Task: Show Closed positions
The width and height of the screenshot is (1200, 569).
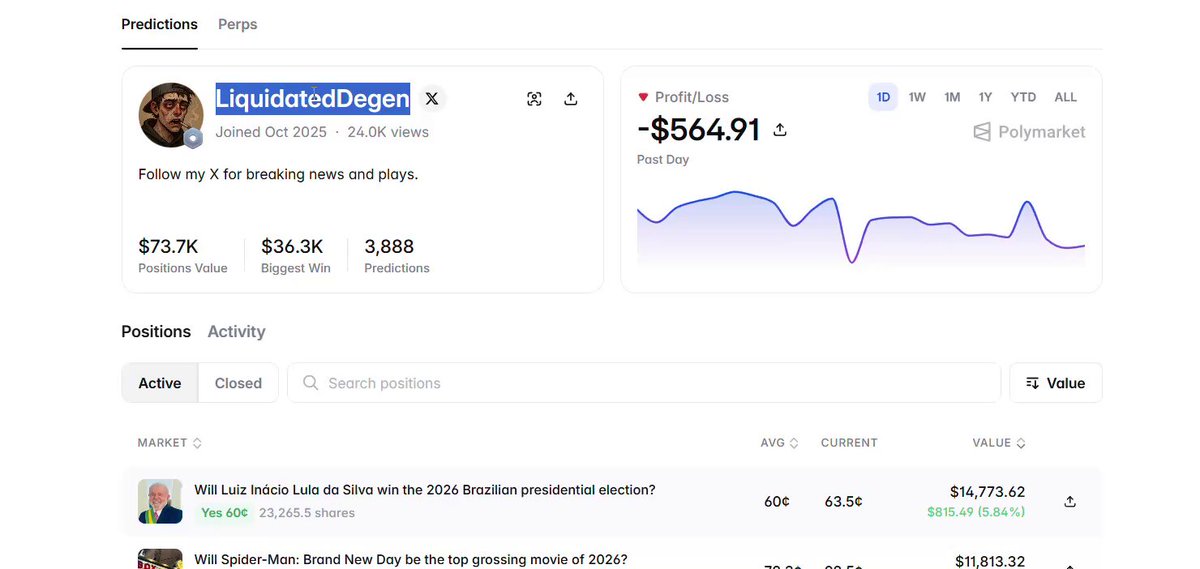Action: [x=238, y=383]
